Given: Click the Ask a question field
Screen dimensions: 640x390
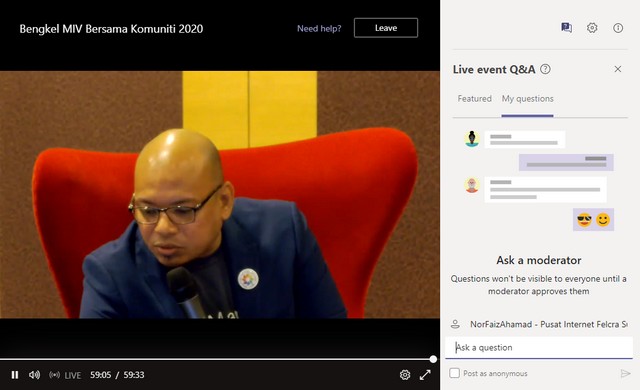Looking at the screenshot, I should coord(539,348).
